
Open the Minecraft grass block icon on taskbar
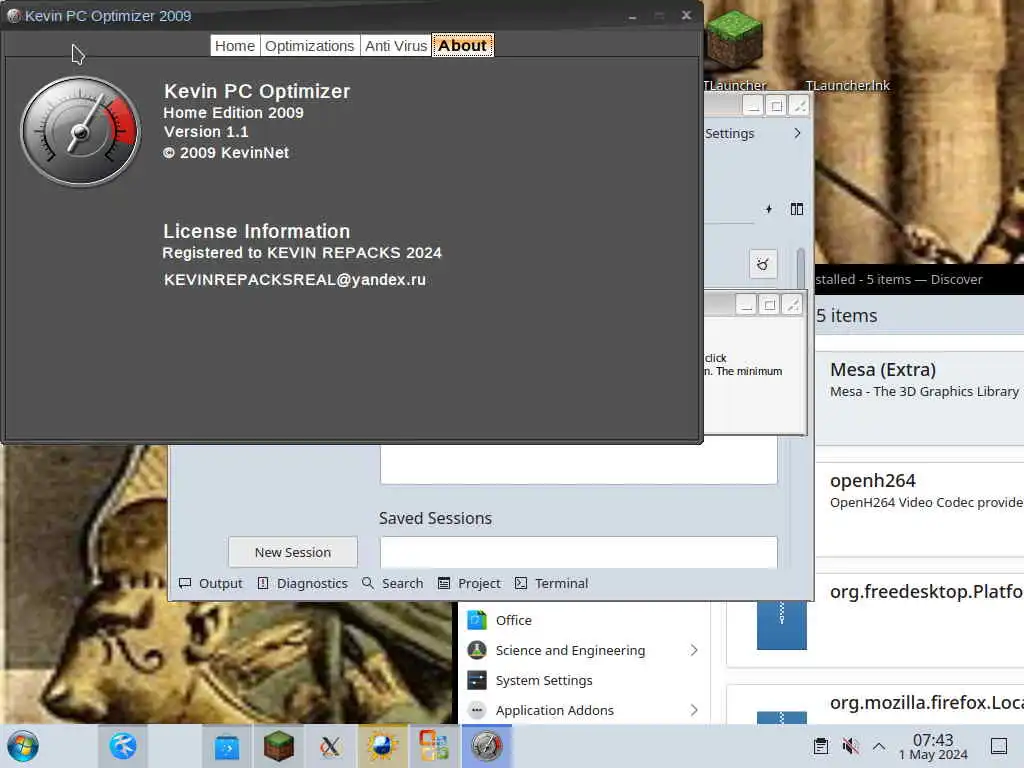coord(279,746)
